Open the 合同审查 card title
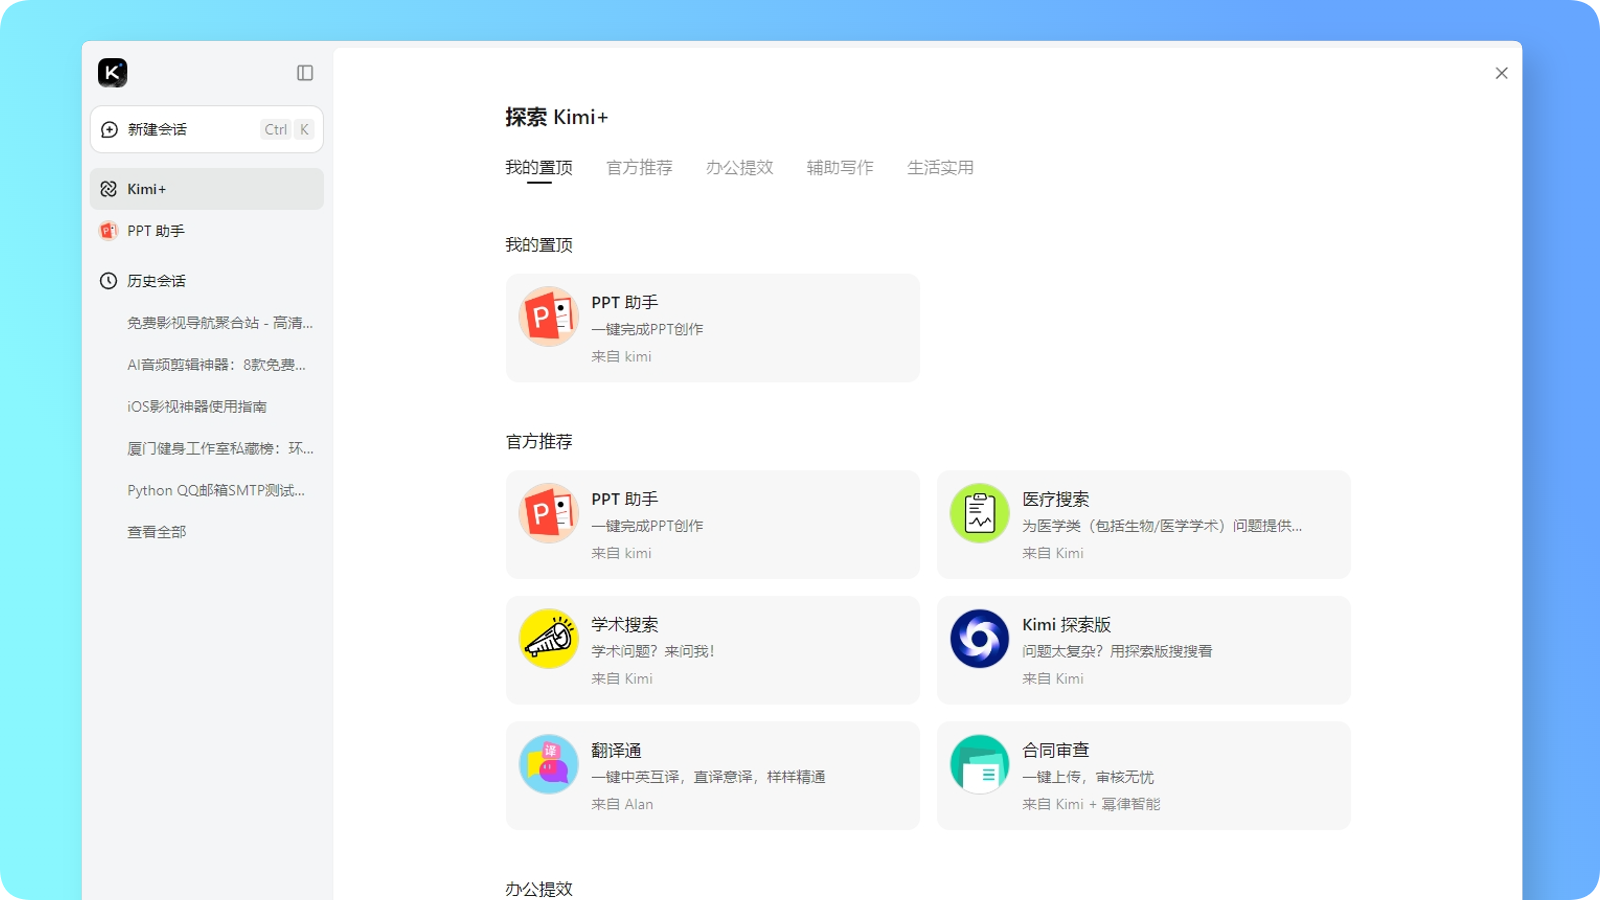This screenshot has height=900, width=1600. [1056, 750]
